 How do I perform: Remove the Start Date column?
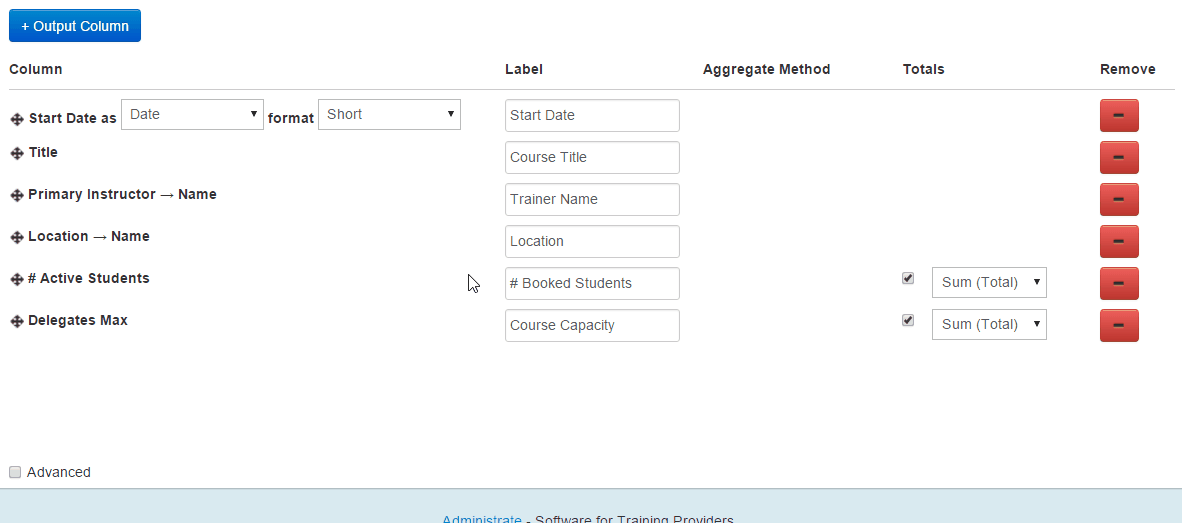coord(1119,115)
